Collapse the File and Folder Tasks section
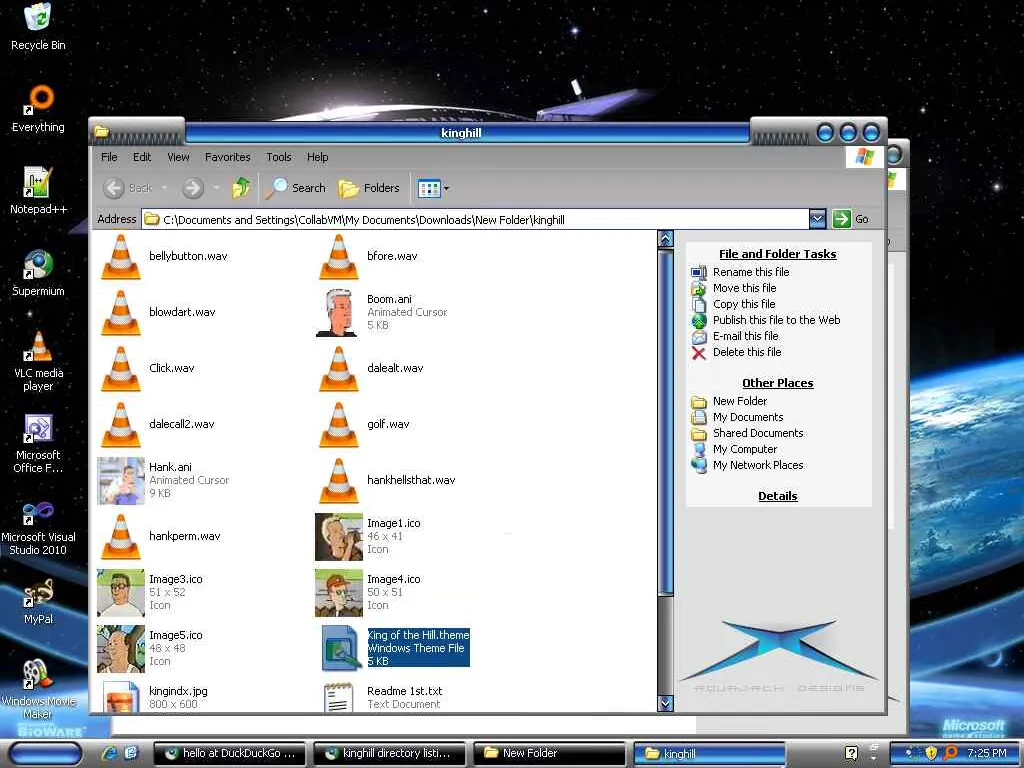This screenshot has height=768, width=1024. coord(777,254)
